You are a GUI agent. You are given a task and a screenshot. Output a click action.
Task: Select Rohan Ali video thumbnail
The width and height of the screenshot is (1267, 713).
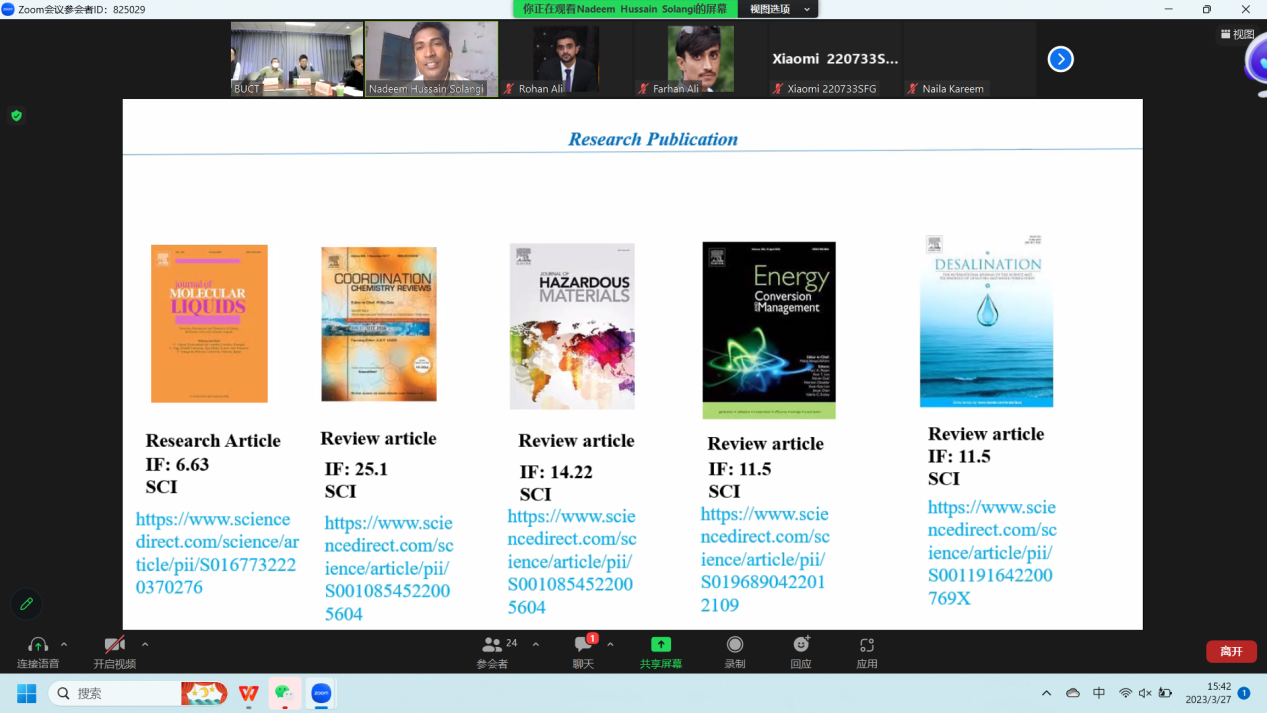point(565,59)
